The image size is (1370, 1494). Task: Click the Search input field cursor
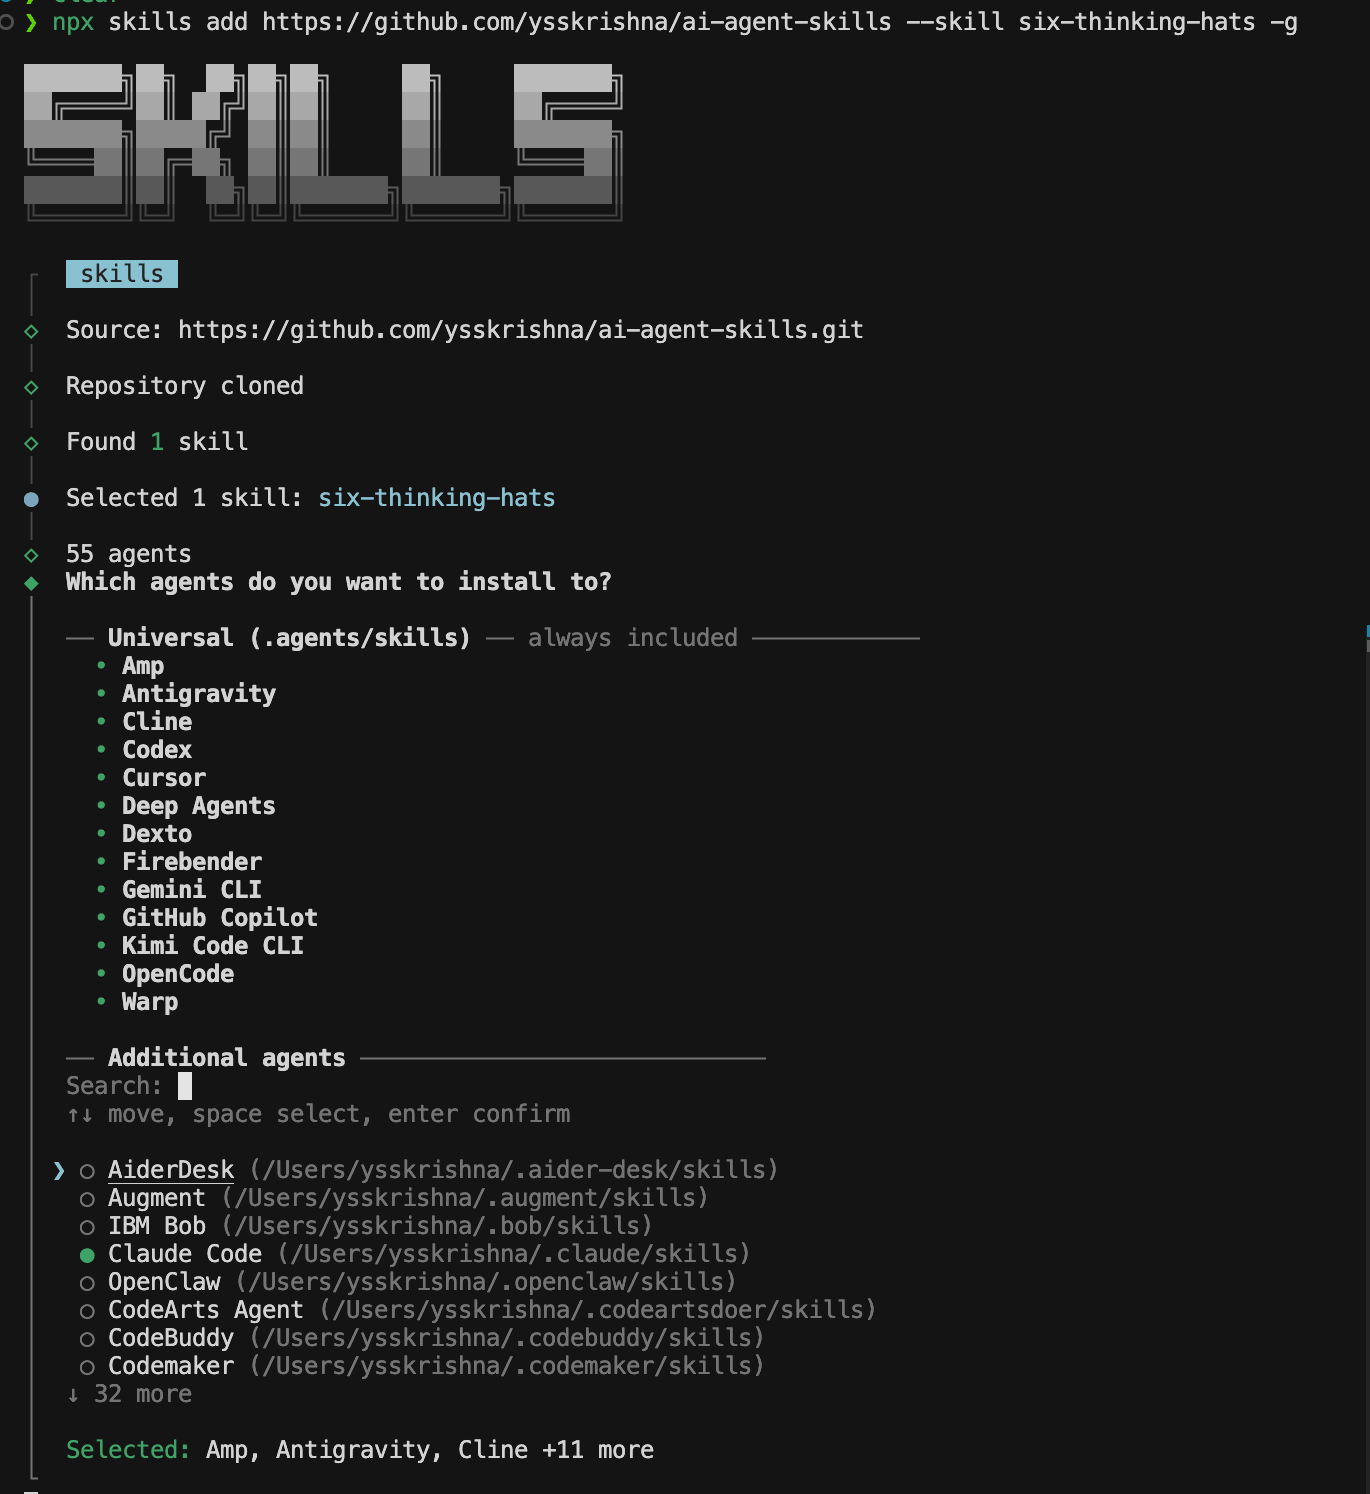[185, 1086]
